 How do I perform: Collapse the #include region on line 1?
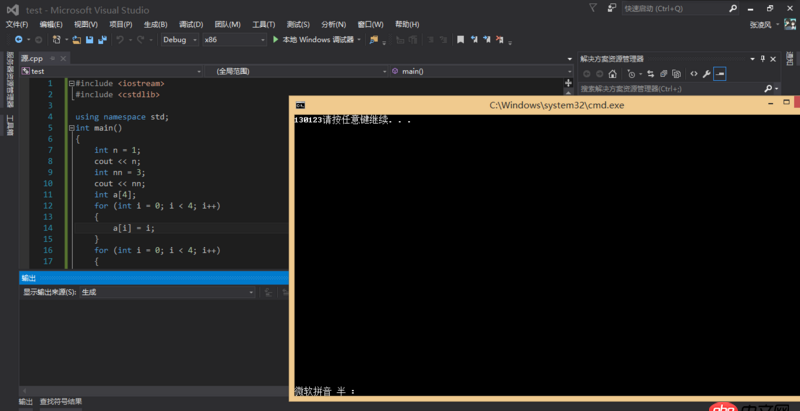(71, 83)
